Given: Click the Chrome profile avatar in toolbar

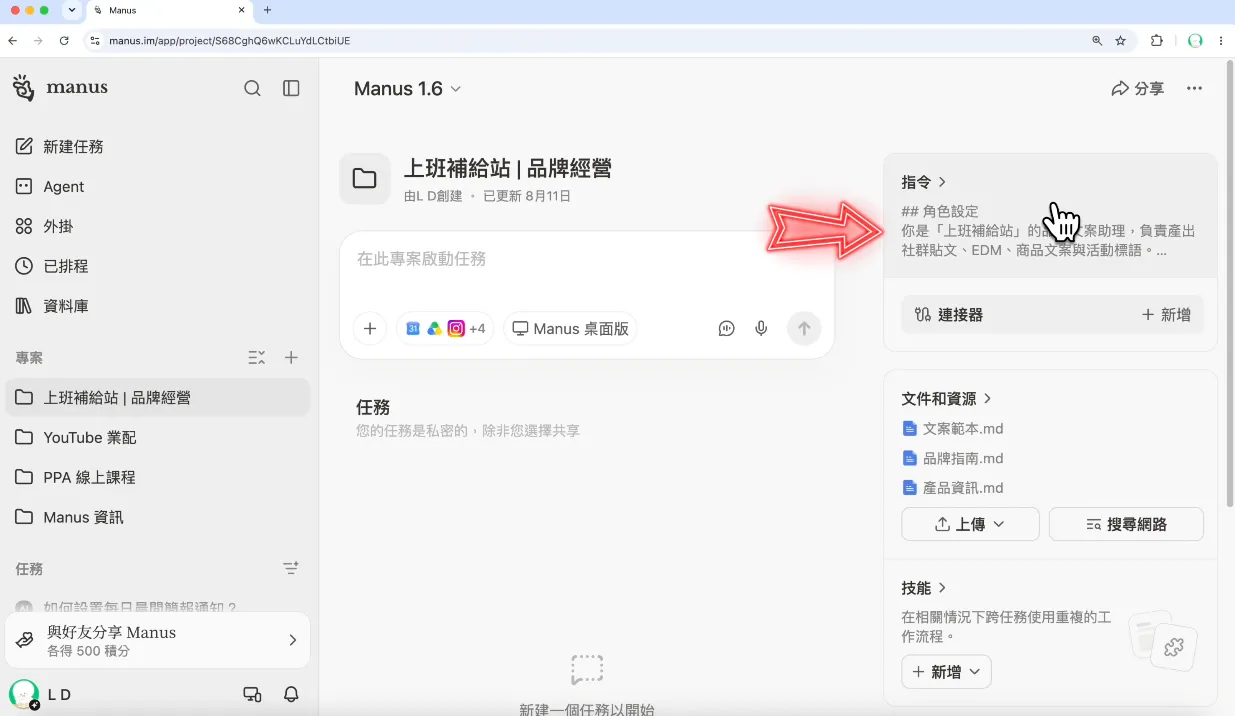Looking at the screenshot, I should point(1195,41).
